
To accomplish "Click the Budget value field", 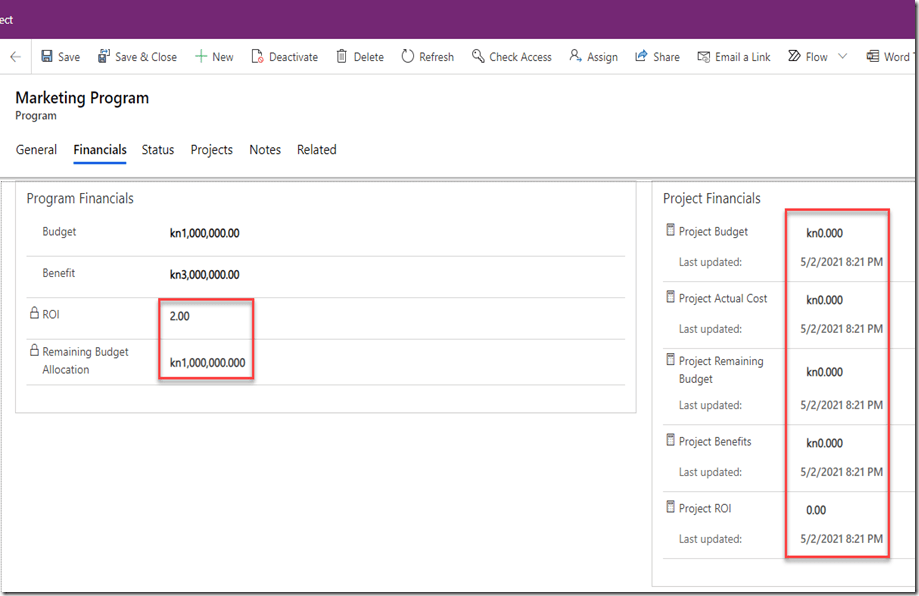I will (x=205, y=234).
